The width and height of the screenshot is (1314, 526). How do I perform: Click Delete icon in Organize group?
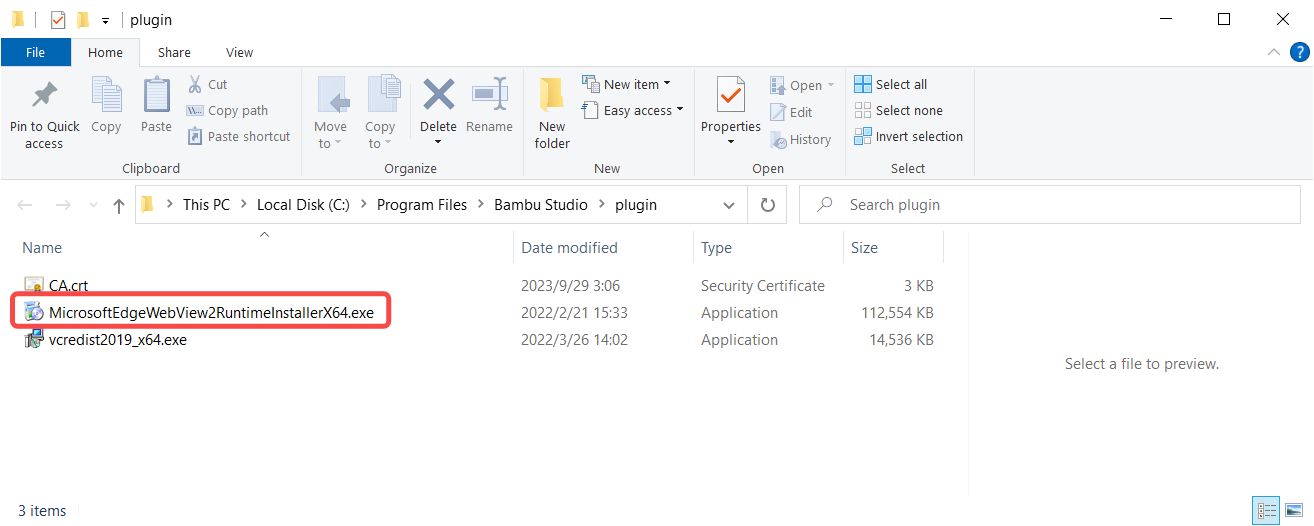coord(438,96)
